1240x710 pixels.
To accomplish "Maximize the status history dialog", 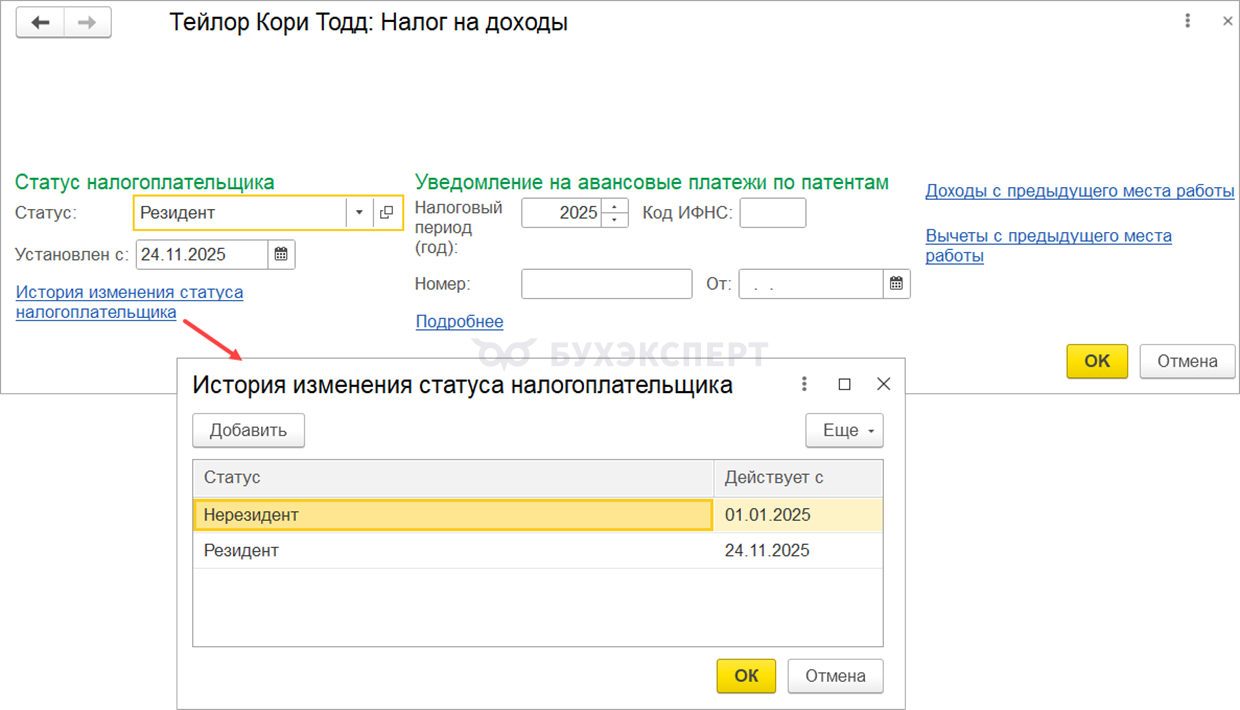I will pyautogui.click(x=844, y=384).
